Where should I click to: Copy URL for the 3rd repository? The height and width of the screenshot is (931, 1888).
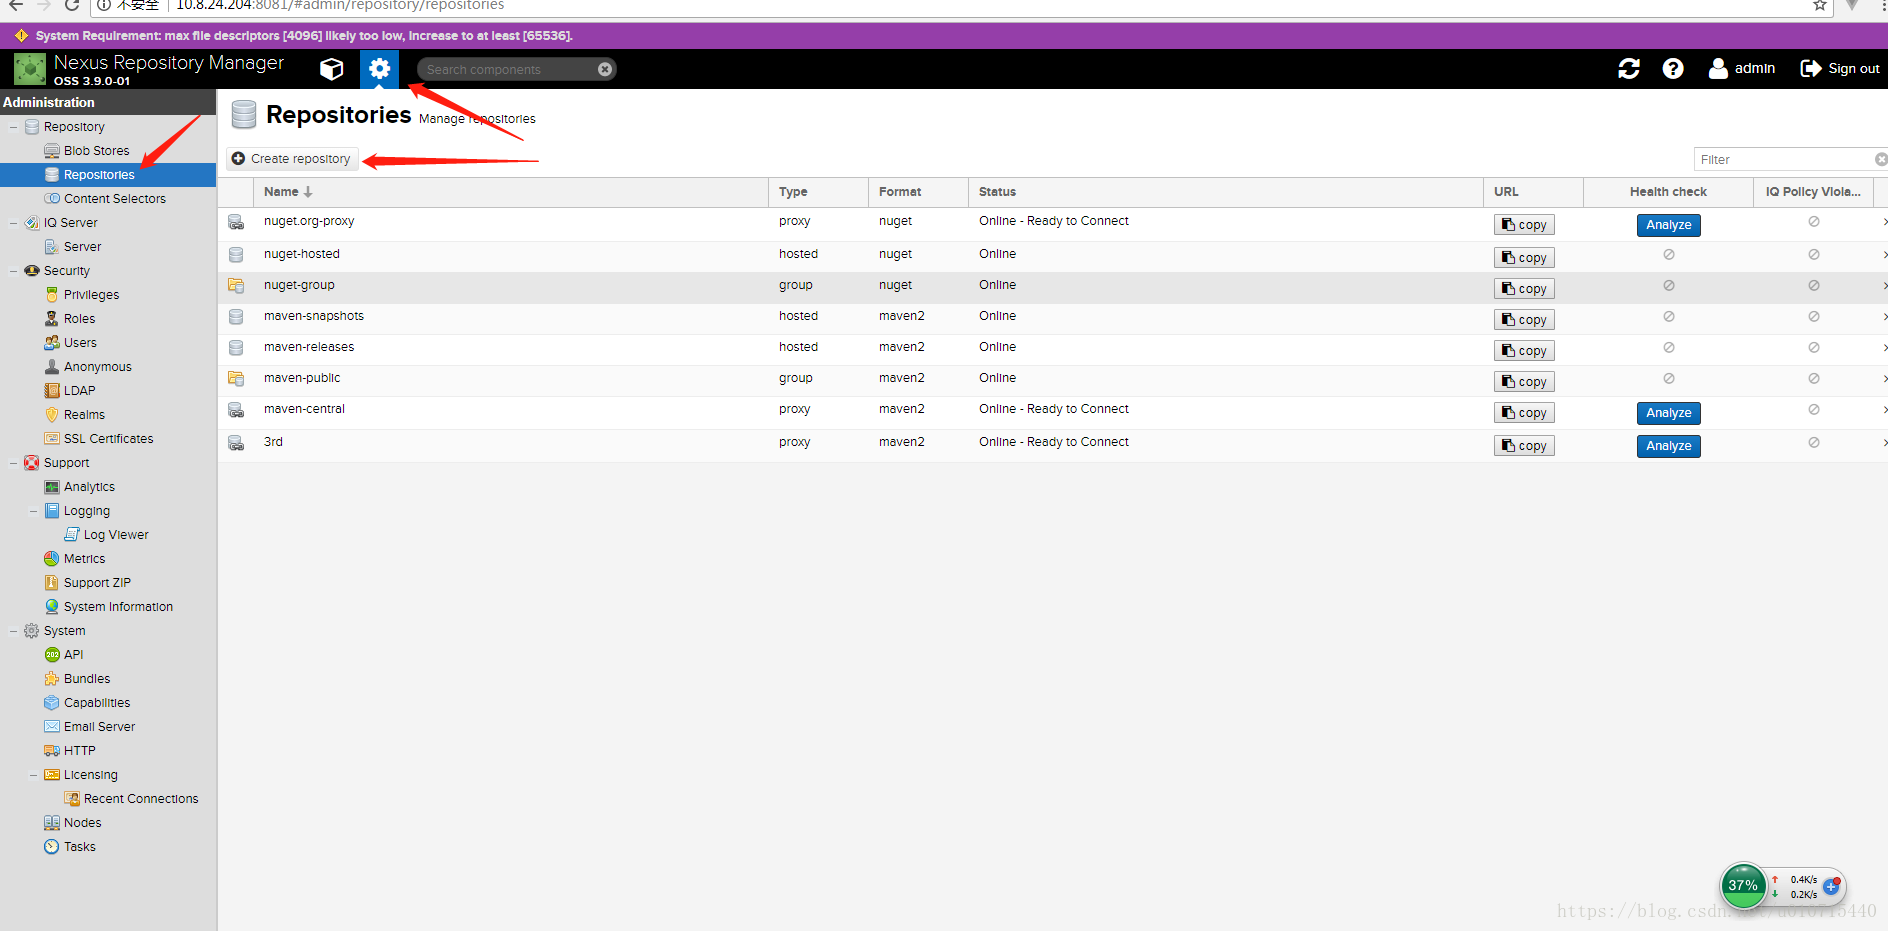(1524, 446)
